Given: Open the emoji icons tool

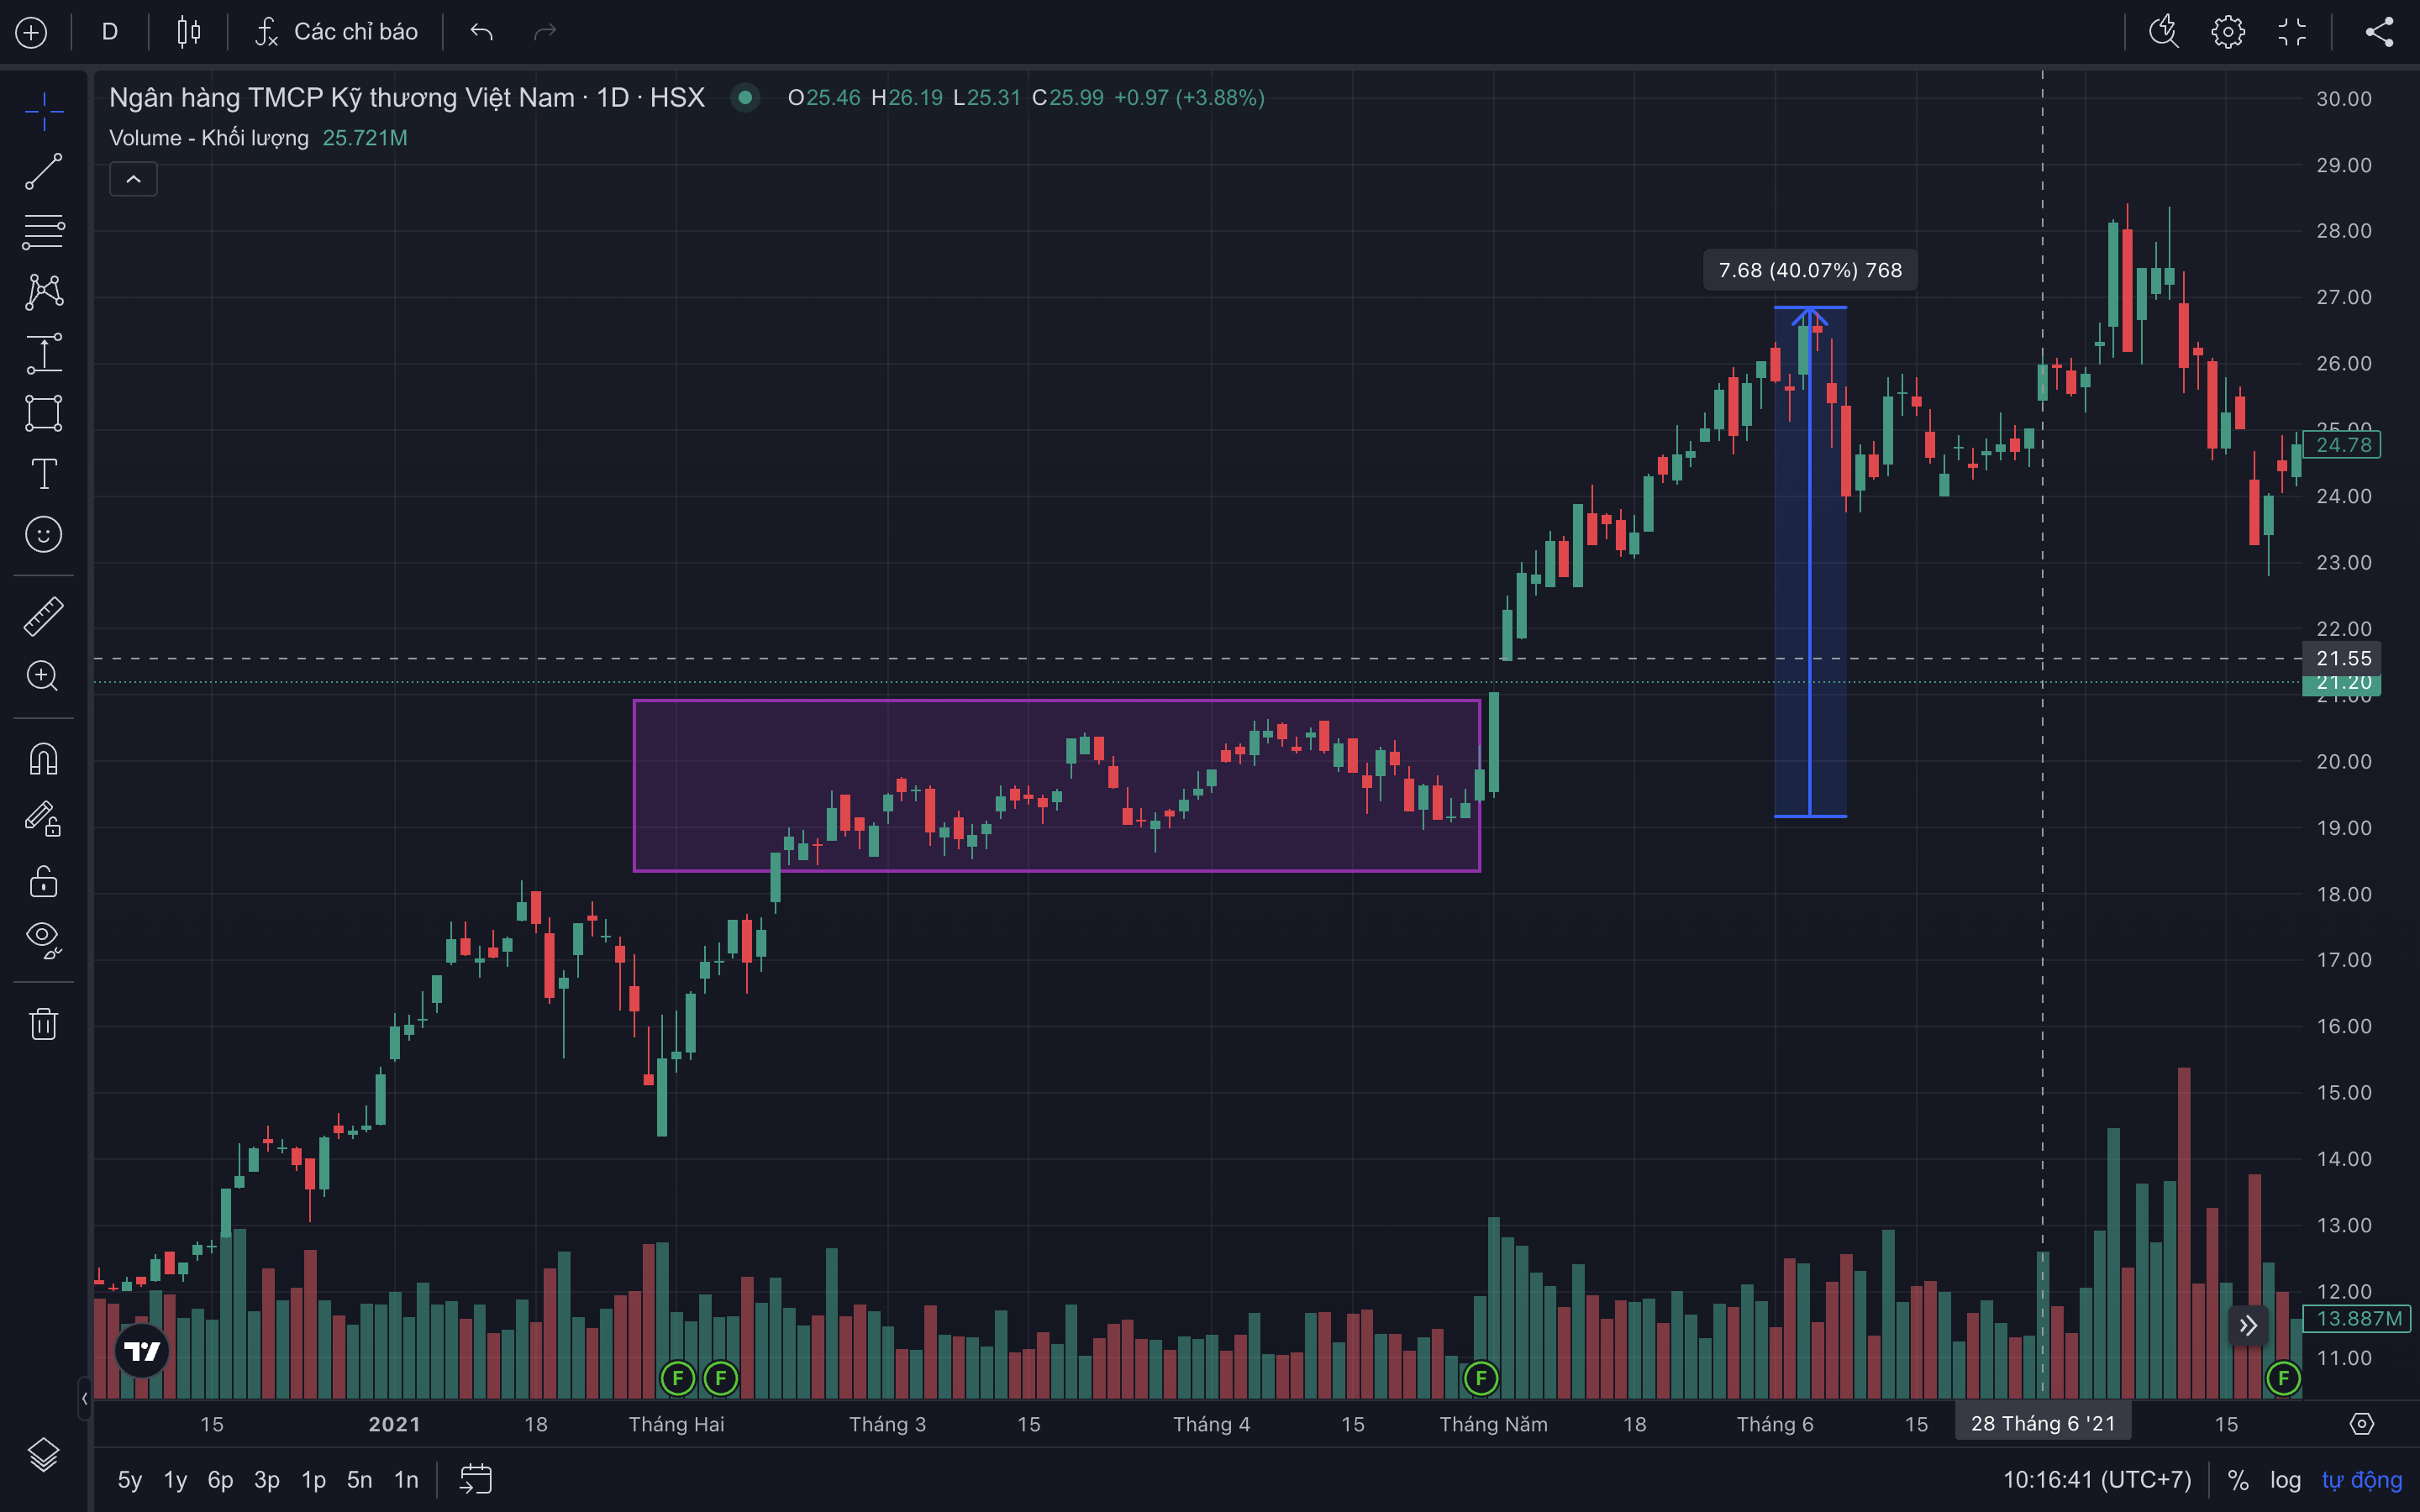Looking at the screenshot, I should [43, 535].
